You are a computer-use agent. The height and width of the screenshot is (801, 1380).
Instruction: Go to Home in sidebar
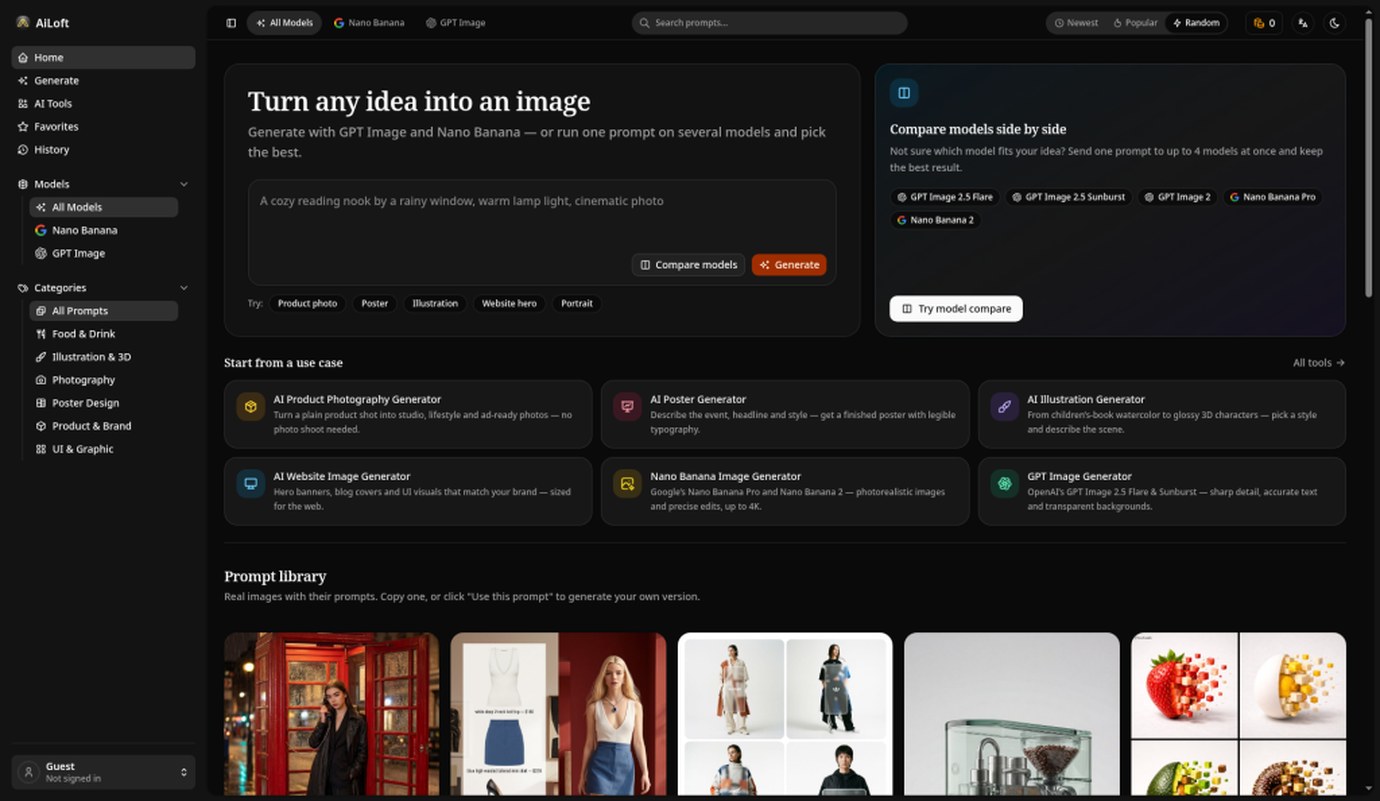(x=103, y=58)
